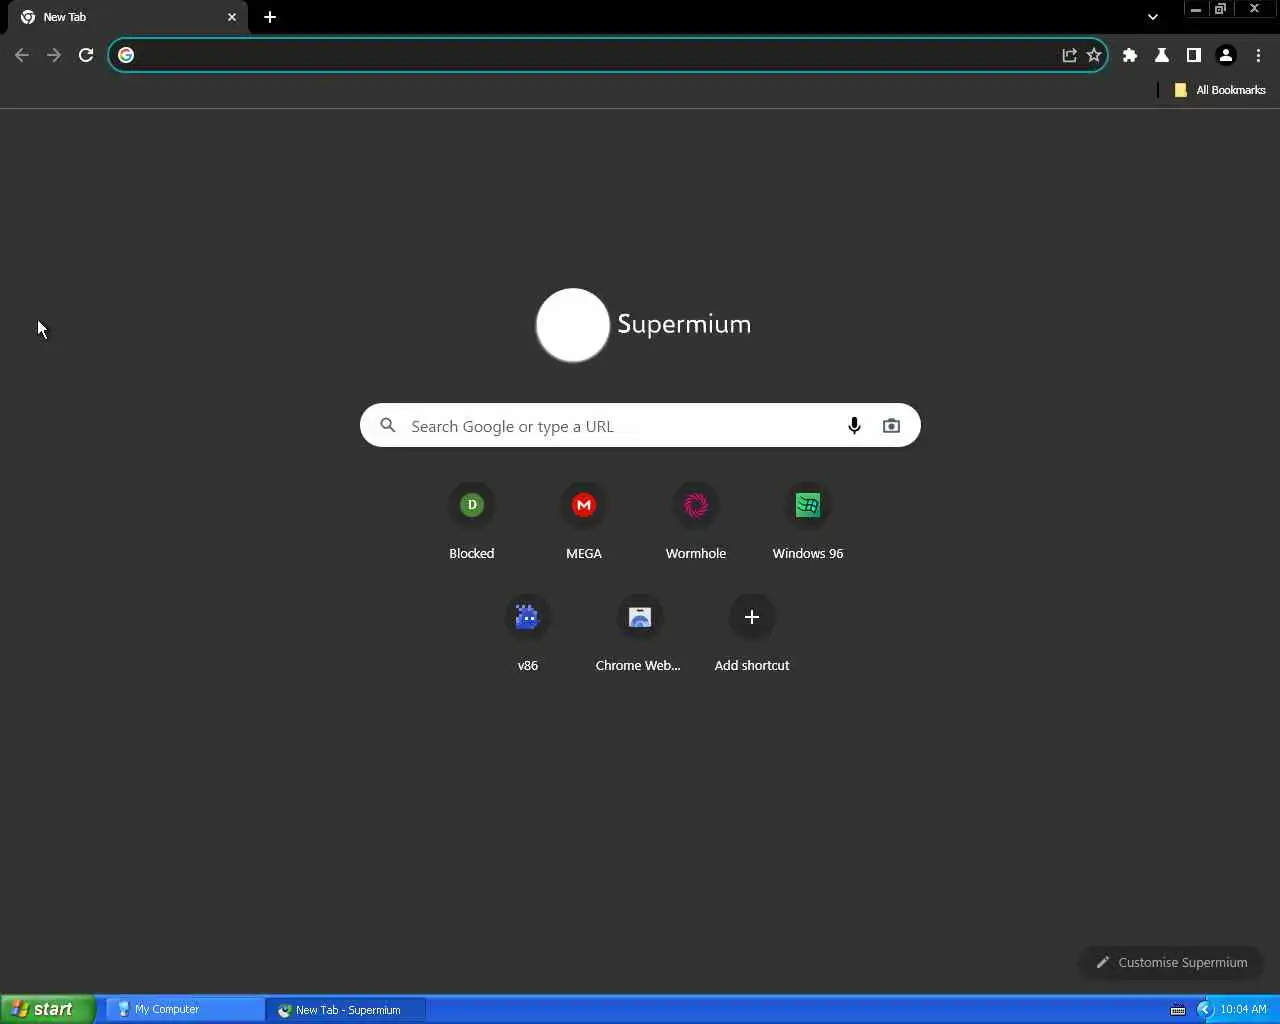Click Customise Supermium button

click(x=1171, y=962)
